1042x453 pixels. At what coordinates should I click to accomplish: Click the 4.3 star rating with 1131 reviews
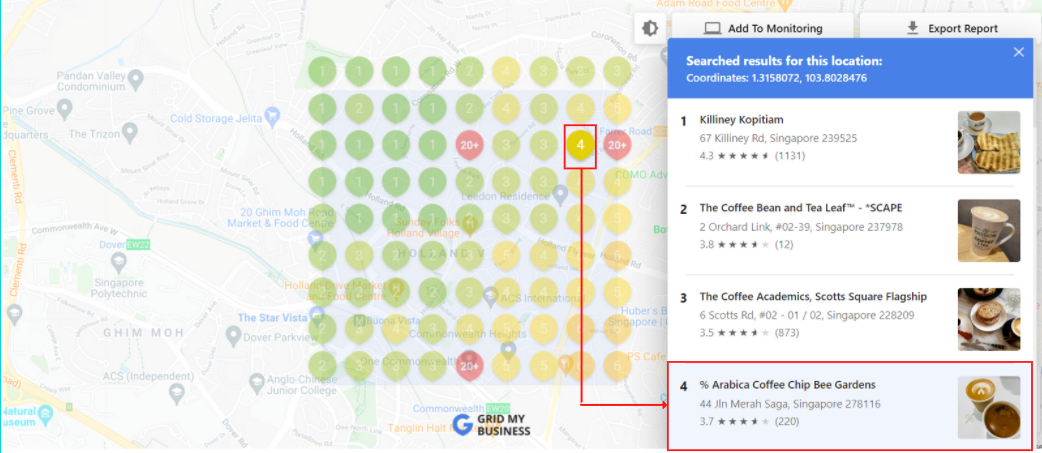pos(752,156)
